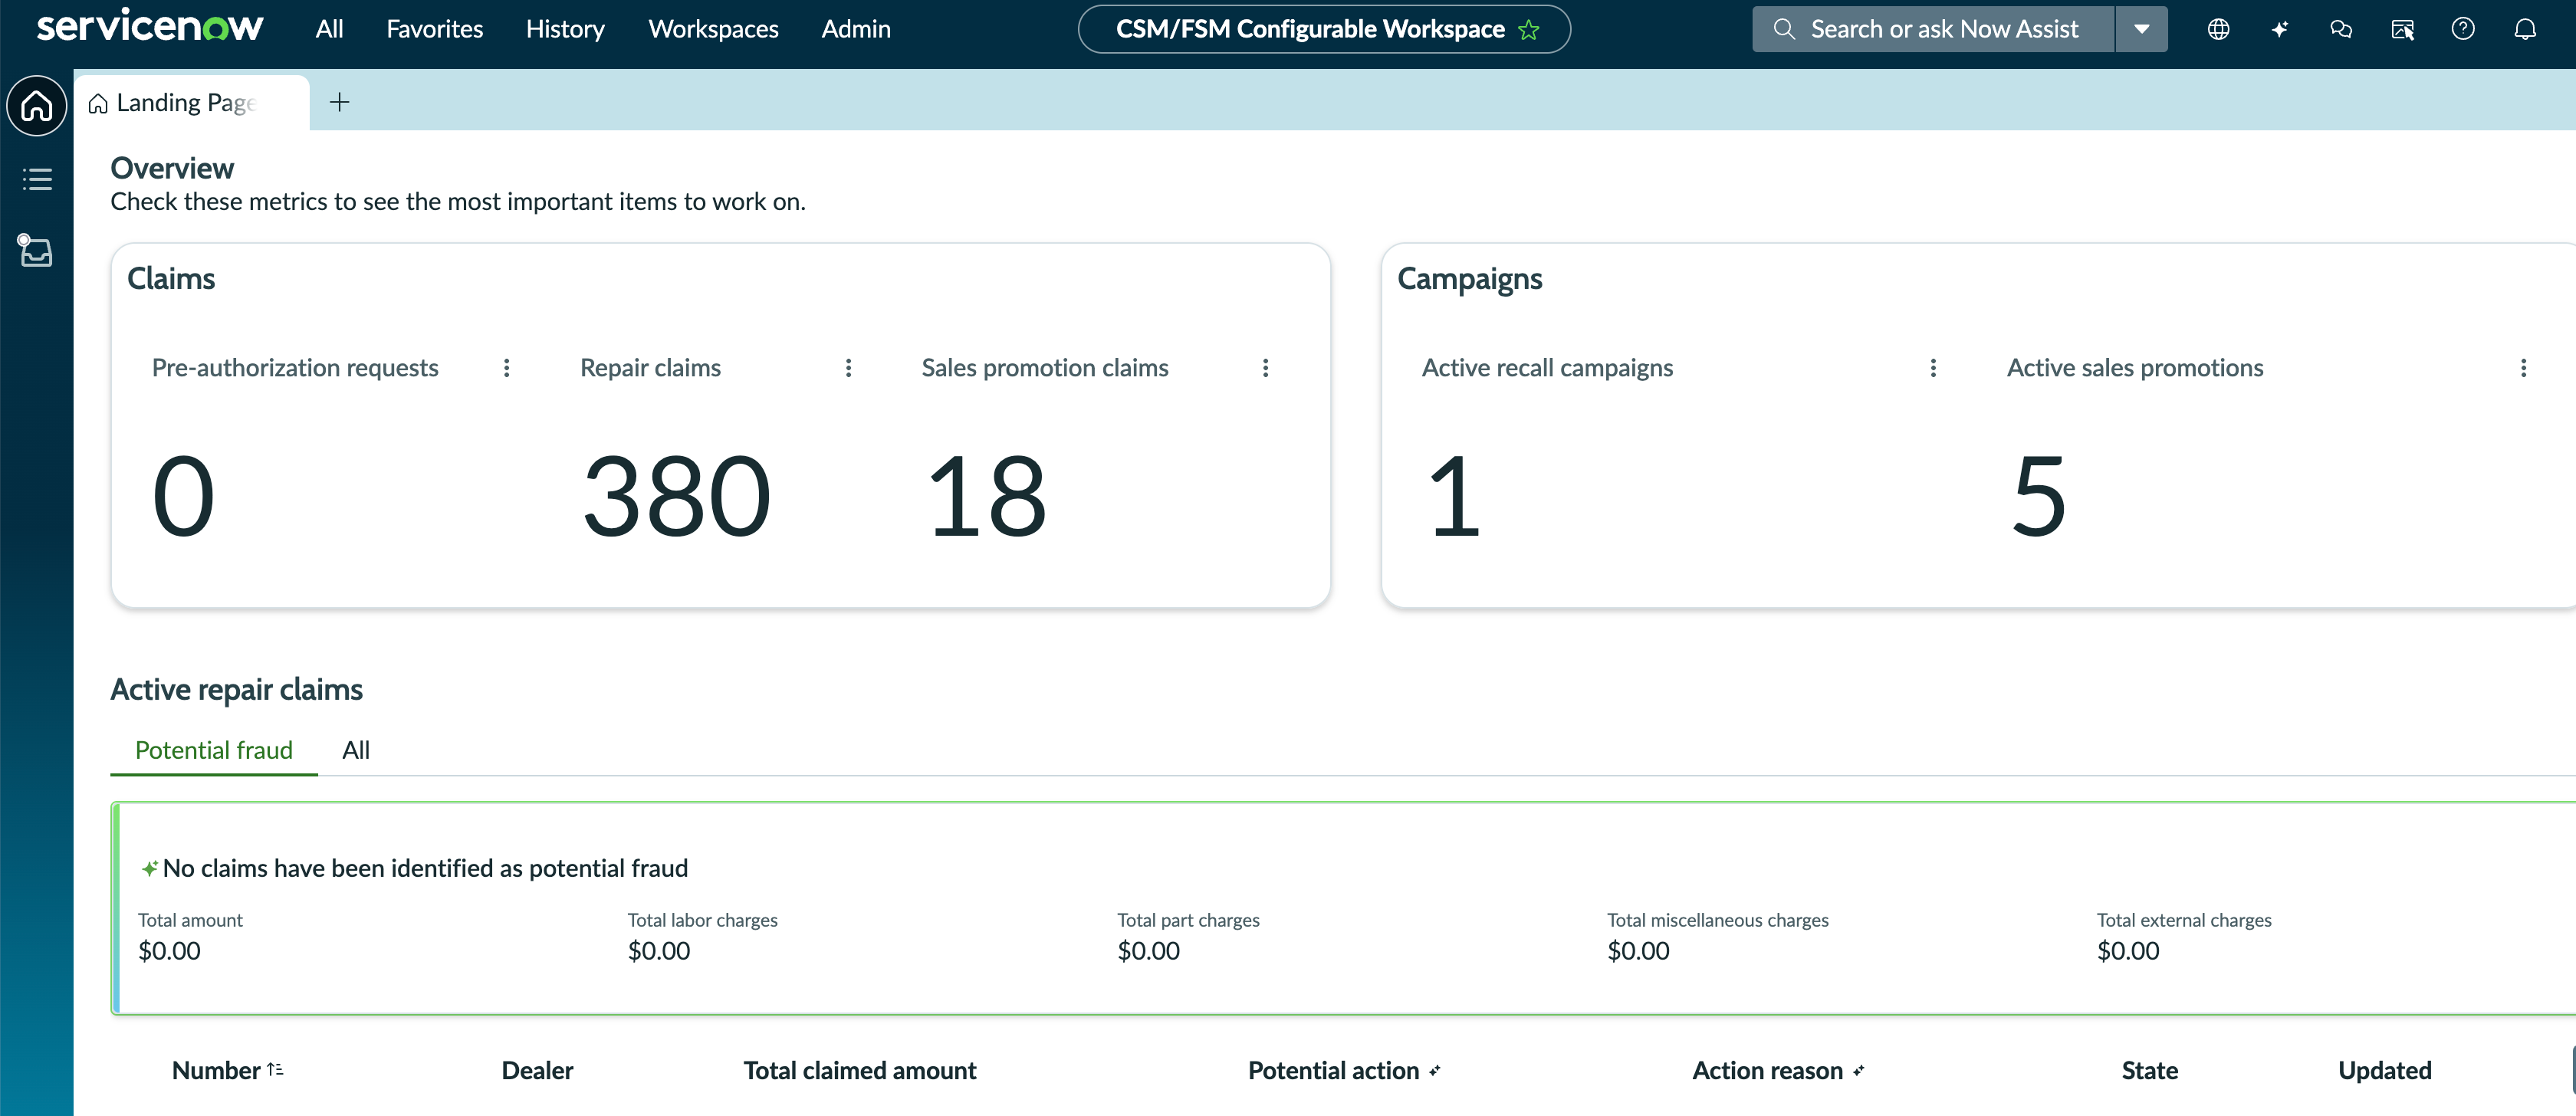Open the Help question mark icon
Screen dimensions: 2576x1116
pos(2463,29)
